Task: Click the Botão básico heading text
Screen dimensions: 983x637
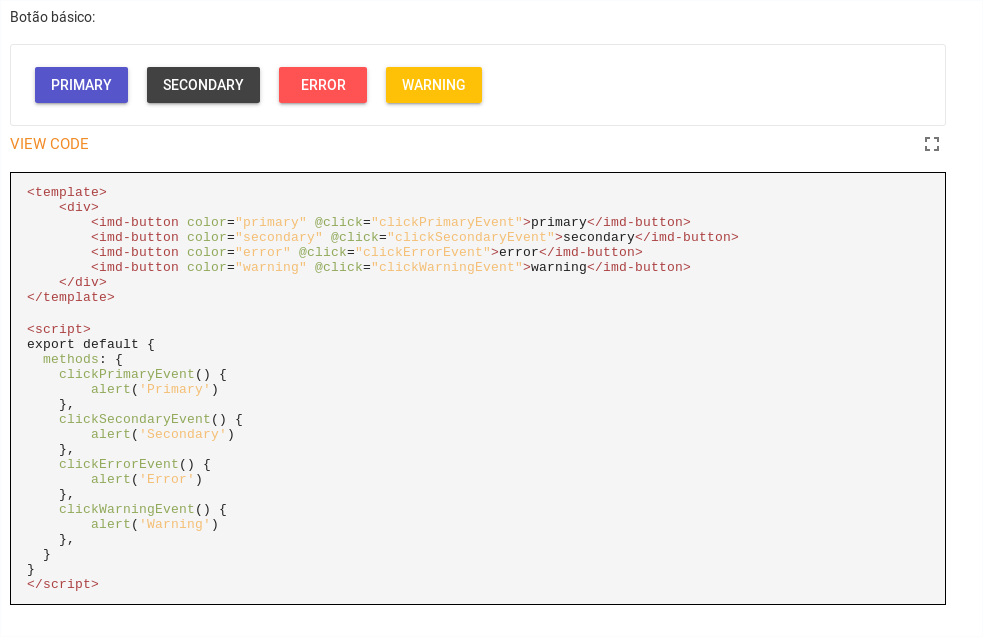Action: [x=53, y=17]
